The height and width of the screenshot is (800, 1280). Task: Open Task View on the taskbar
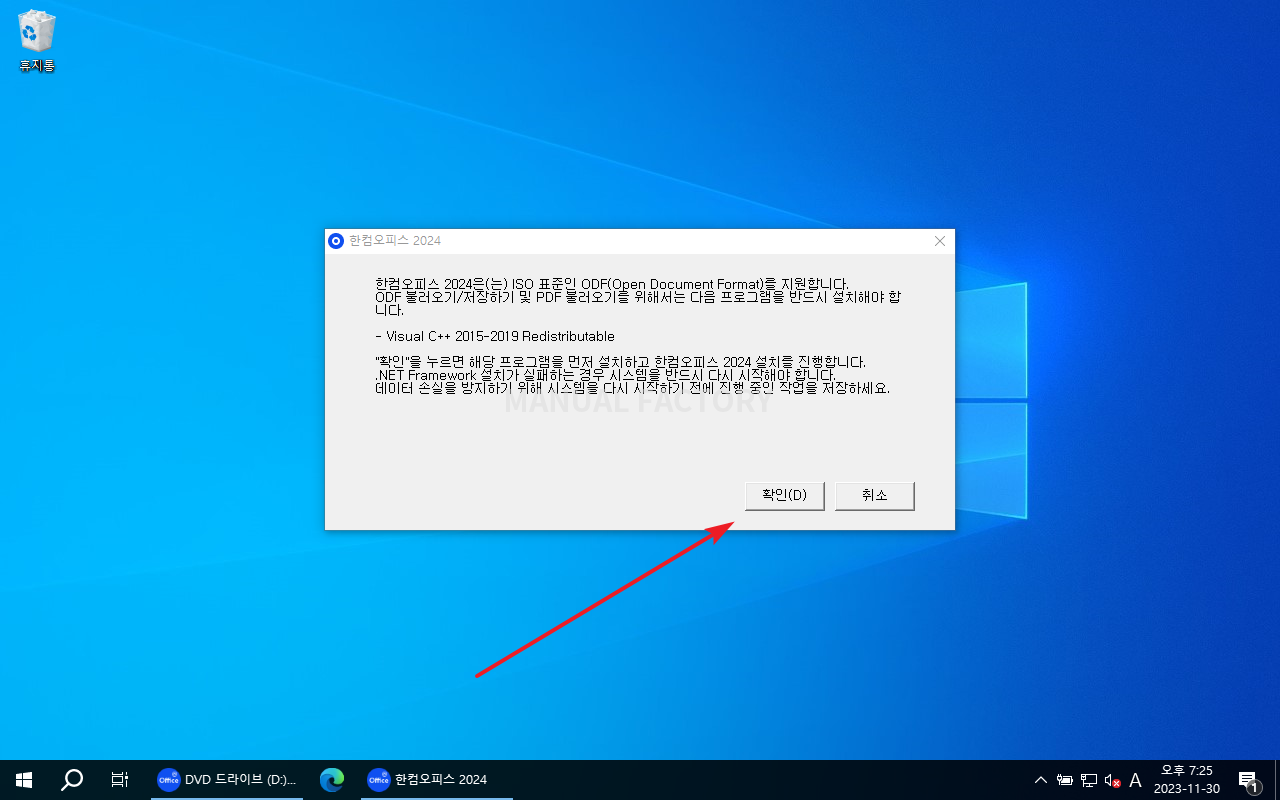tap(120, 780)
